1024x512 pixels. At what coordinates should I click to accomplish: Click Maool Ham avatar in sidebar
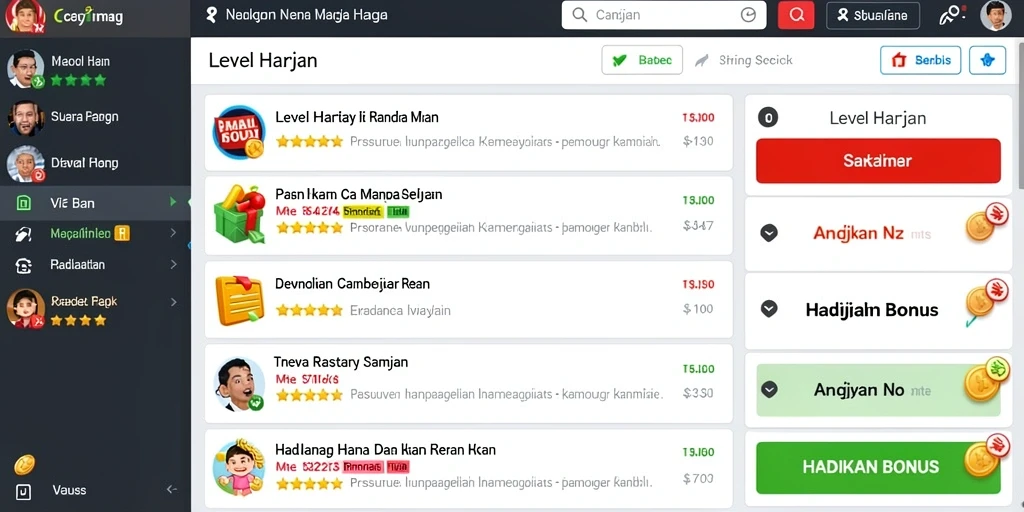pyautogui.click(x=25, y=69)
